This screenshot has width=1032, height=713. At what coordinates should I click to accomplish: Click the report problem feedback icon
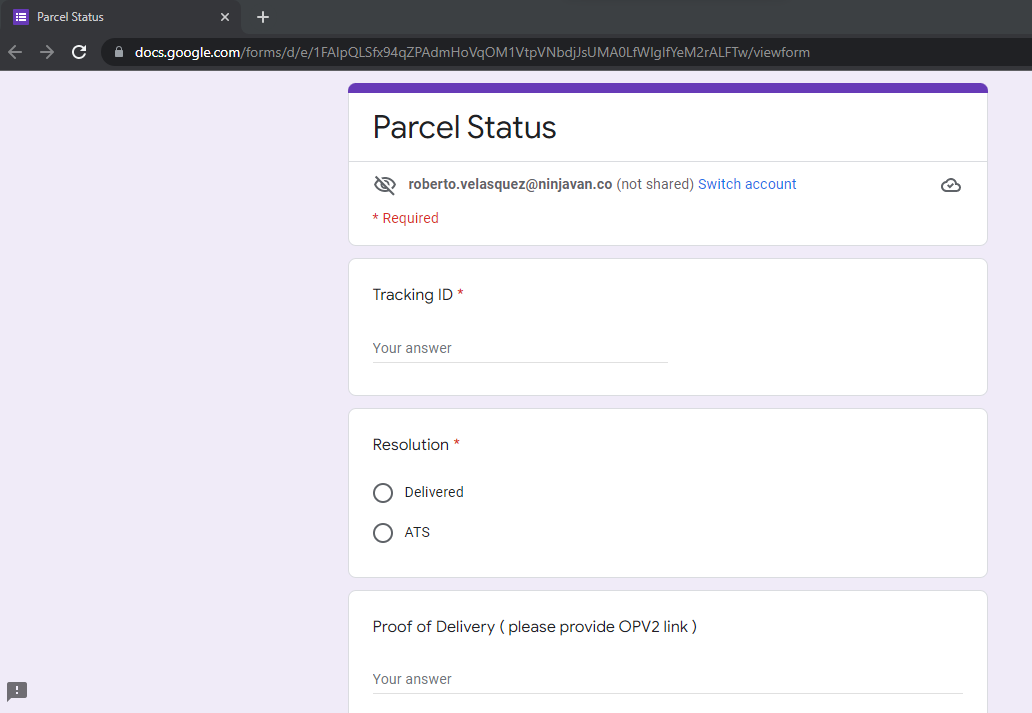[x=17, y=691]
